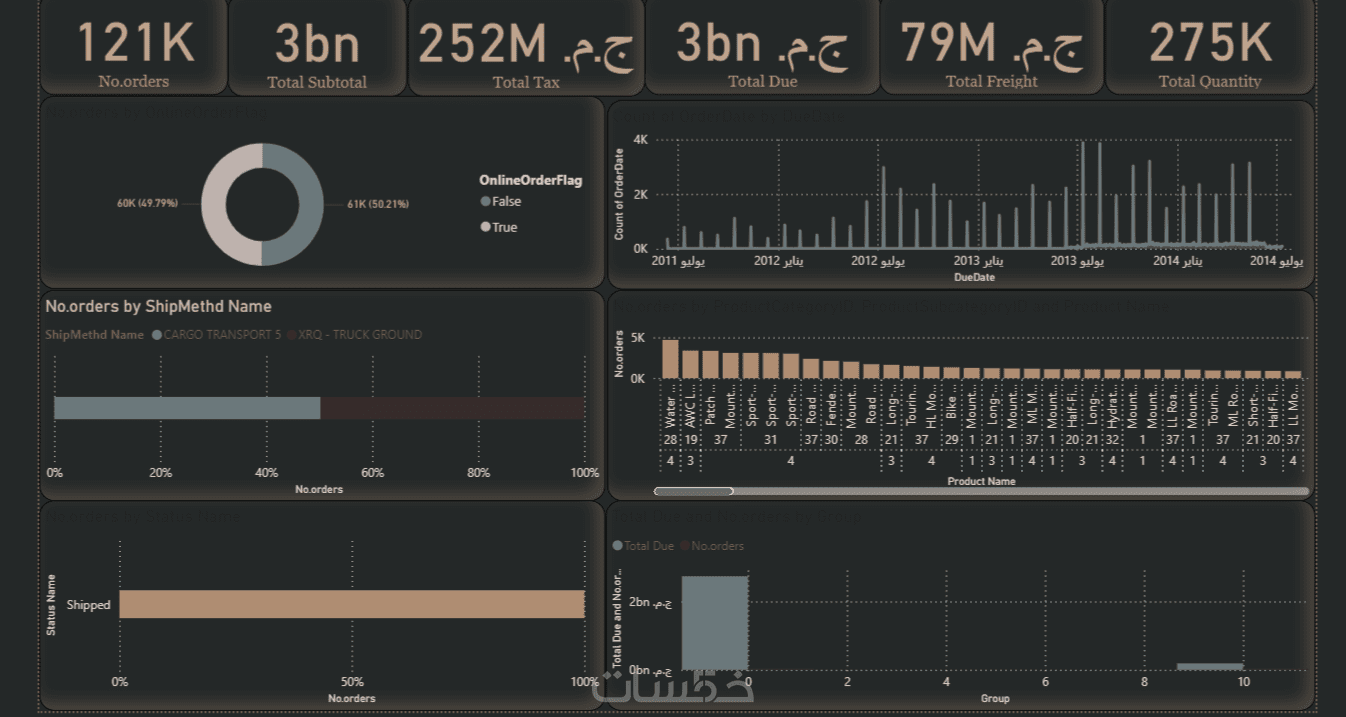Select the Shipped status bar
The image size is (1346, 717).
click(x=352, y=604)
